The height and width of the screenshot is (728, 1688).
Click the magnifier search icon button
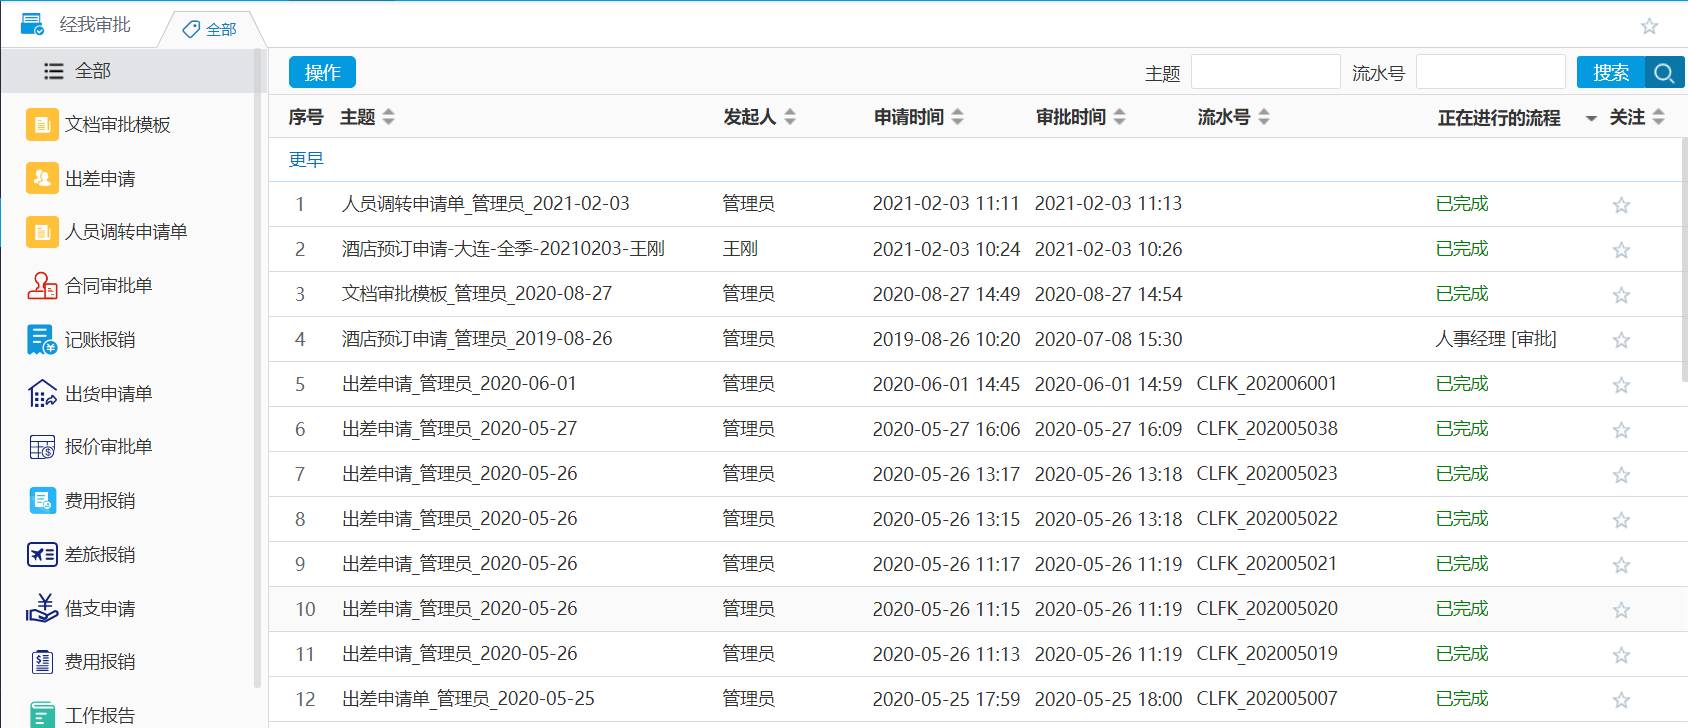coord(1664,73)
